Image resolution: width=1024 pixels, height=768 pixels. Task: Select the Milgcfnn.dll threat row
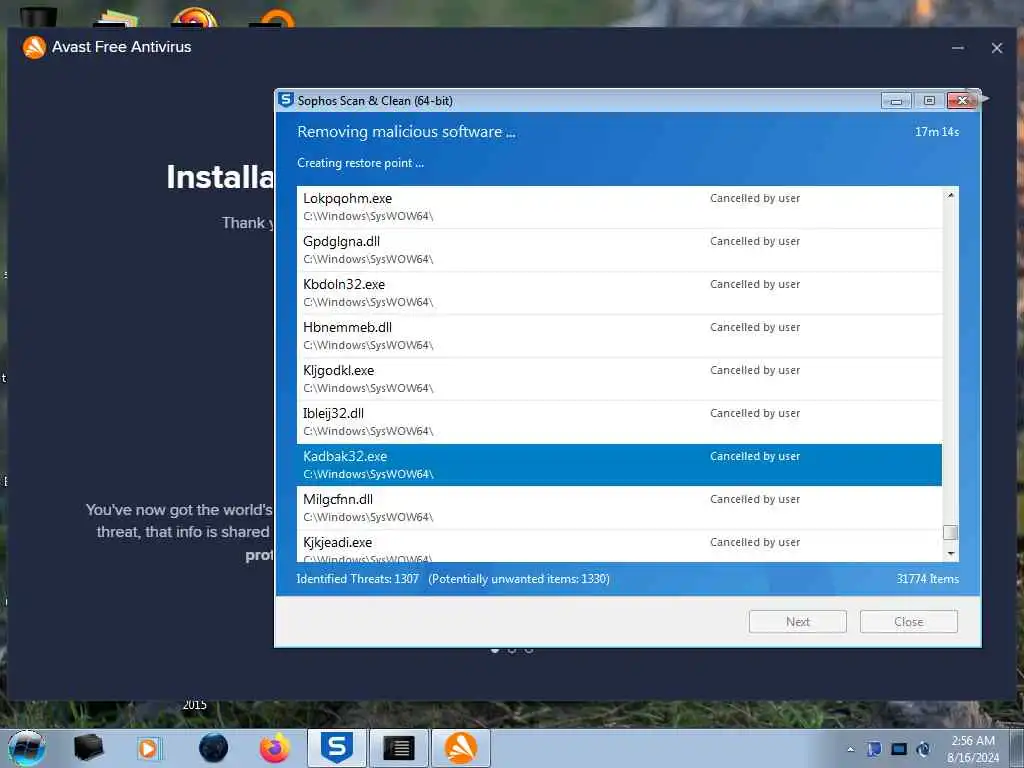coord(619,508)
